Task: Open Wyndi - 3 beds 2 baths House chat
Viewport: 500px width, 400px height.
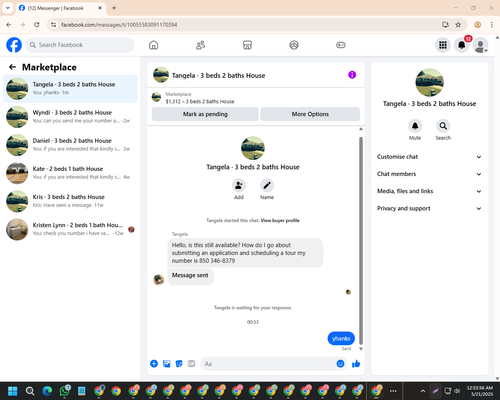Action: (70, 117)
